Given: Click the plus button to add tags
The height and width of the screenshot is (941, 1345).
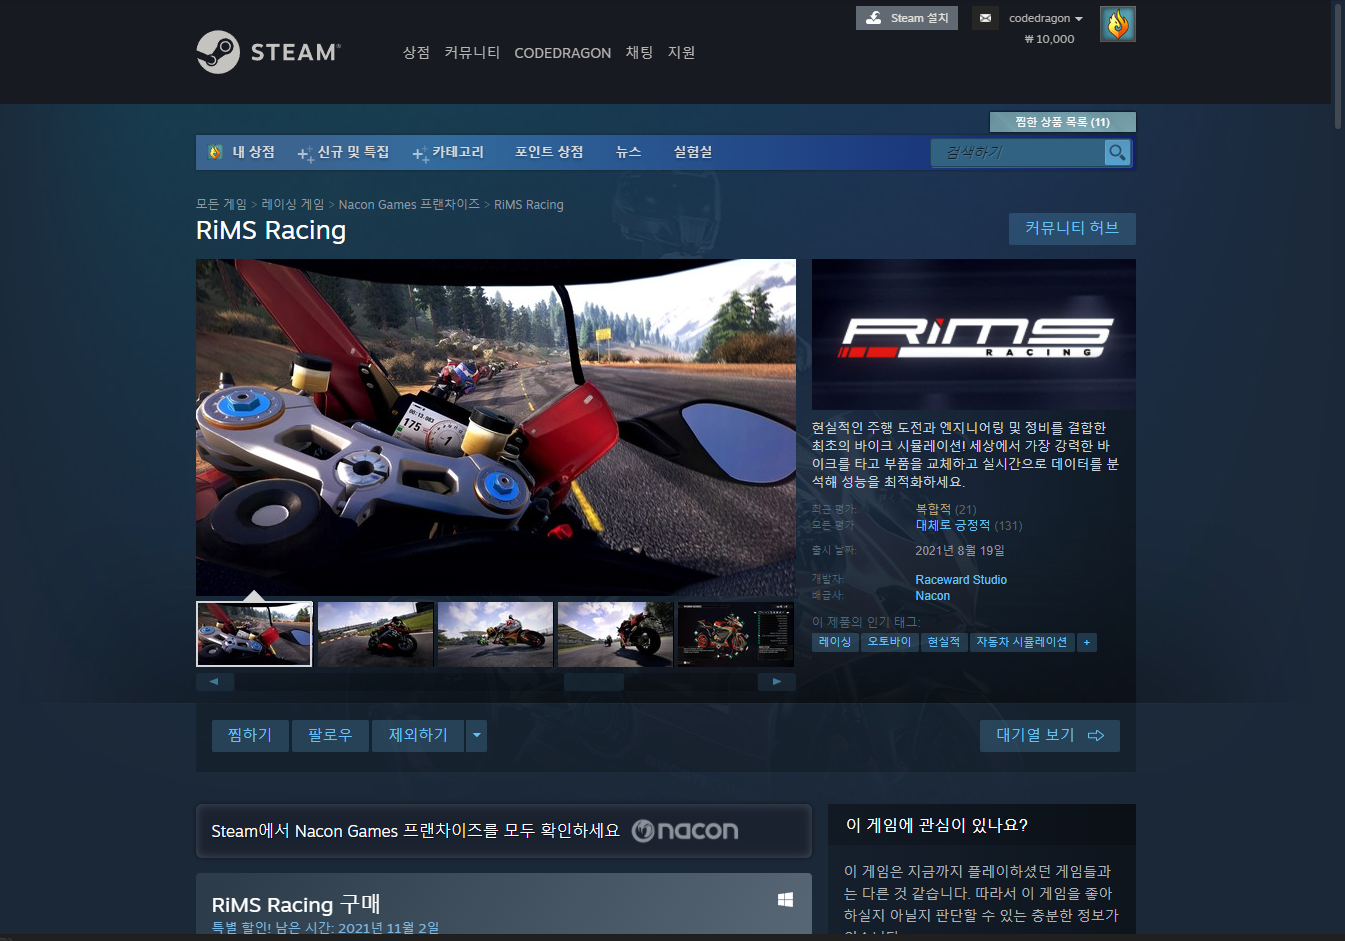Looking at the screenshot, I should coord(1087,642).
